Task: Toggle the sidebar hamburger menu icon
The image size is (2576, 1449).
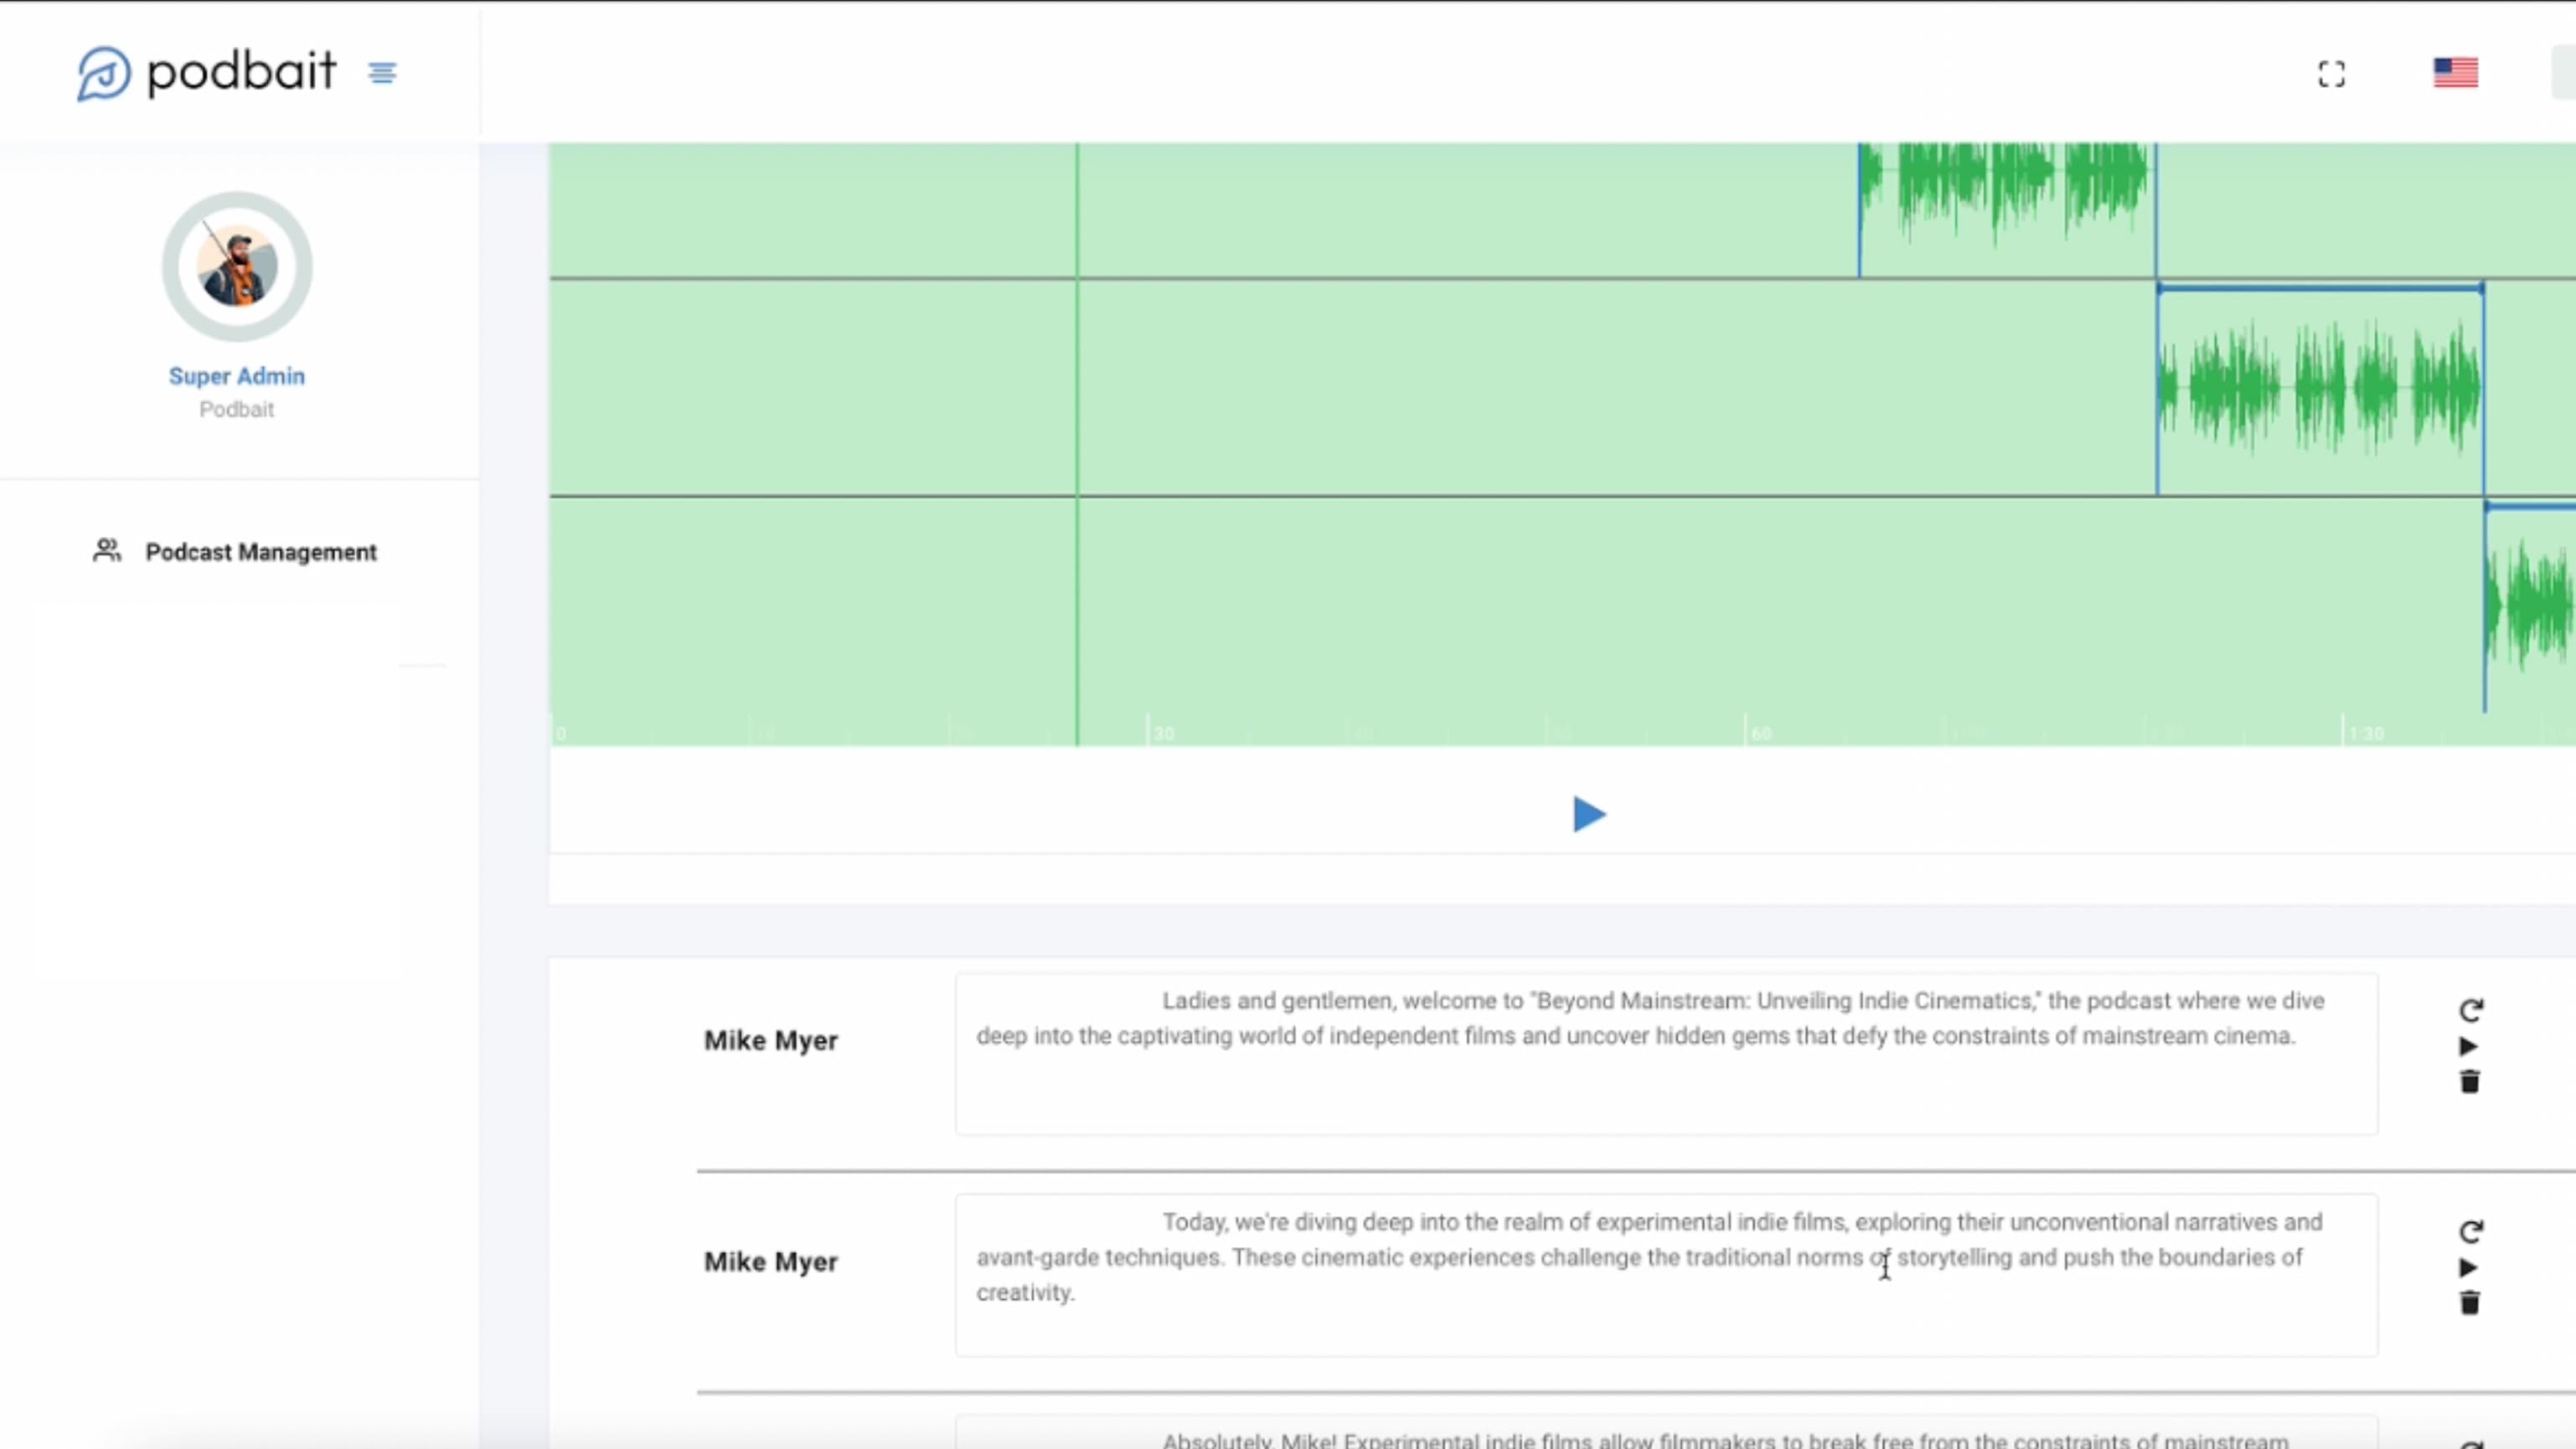Action: tap(382, 73)
